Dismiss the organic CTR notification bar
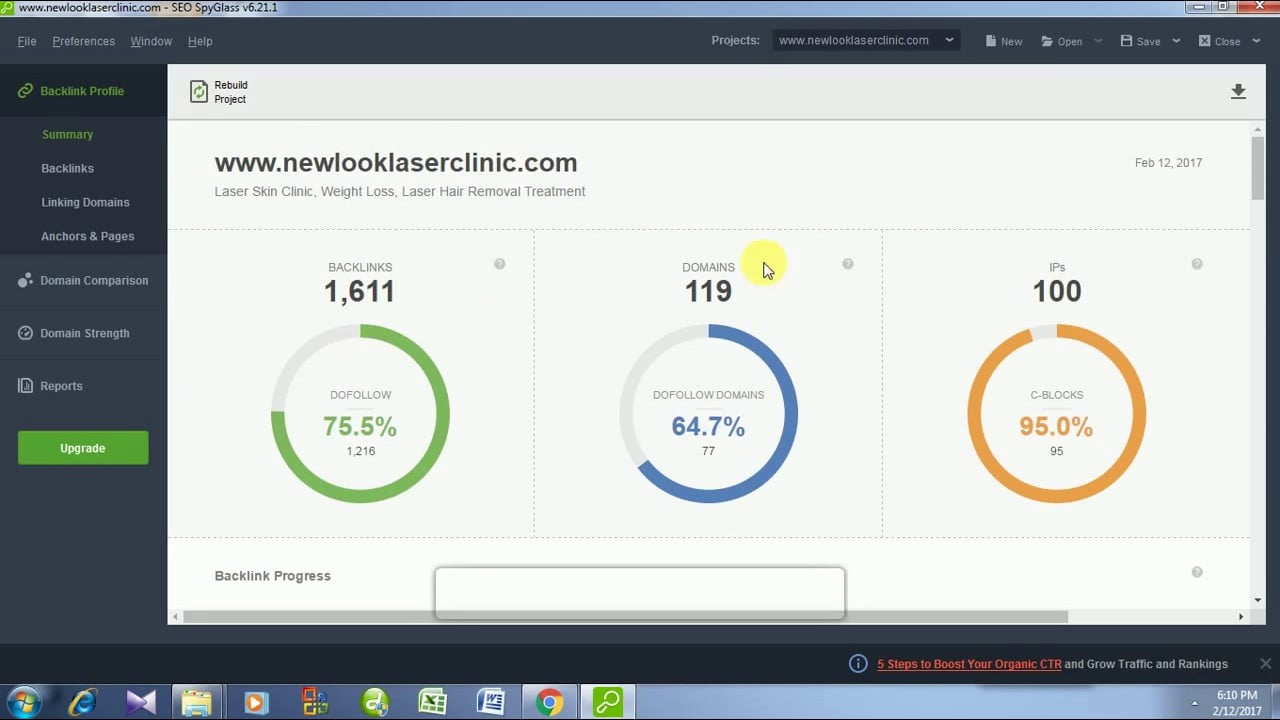The height and width of the screenshot is (720, 1280). pos(1265,663)
